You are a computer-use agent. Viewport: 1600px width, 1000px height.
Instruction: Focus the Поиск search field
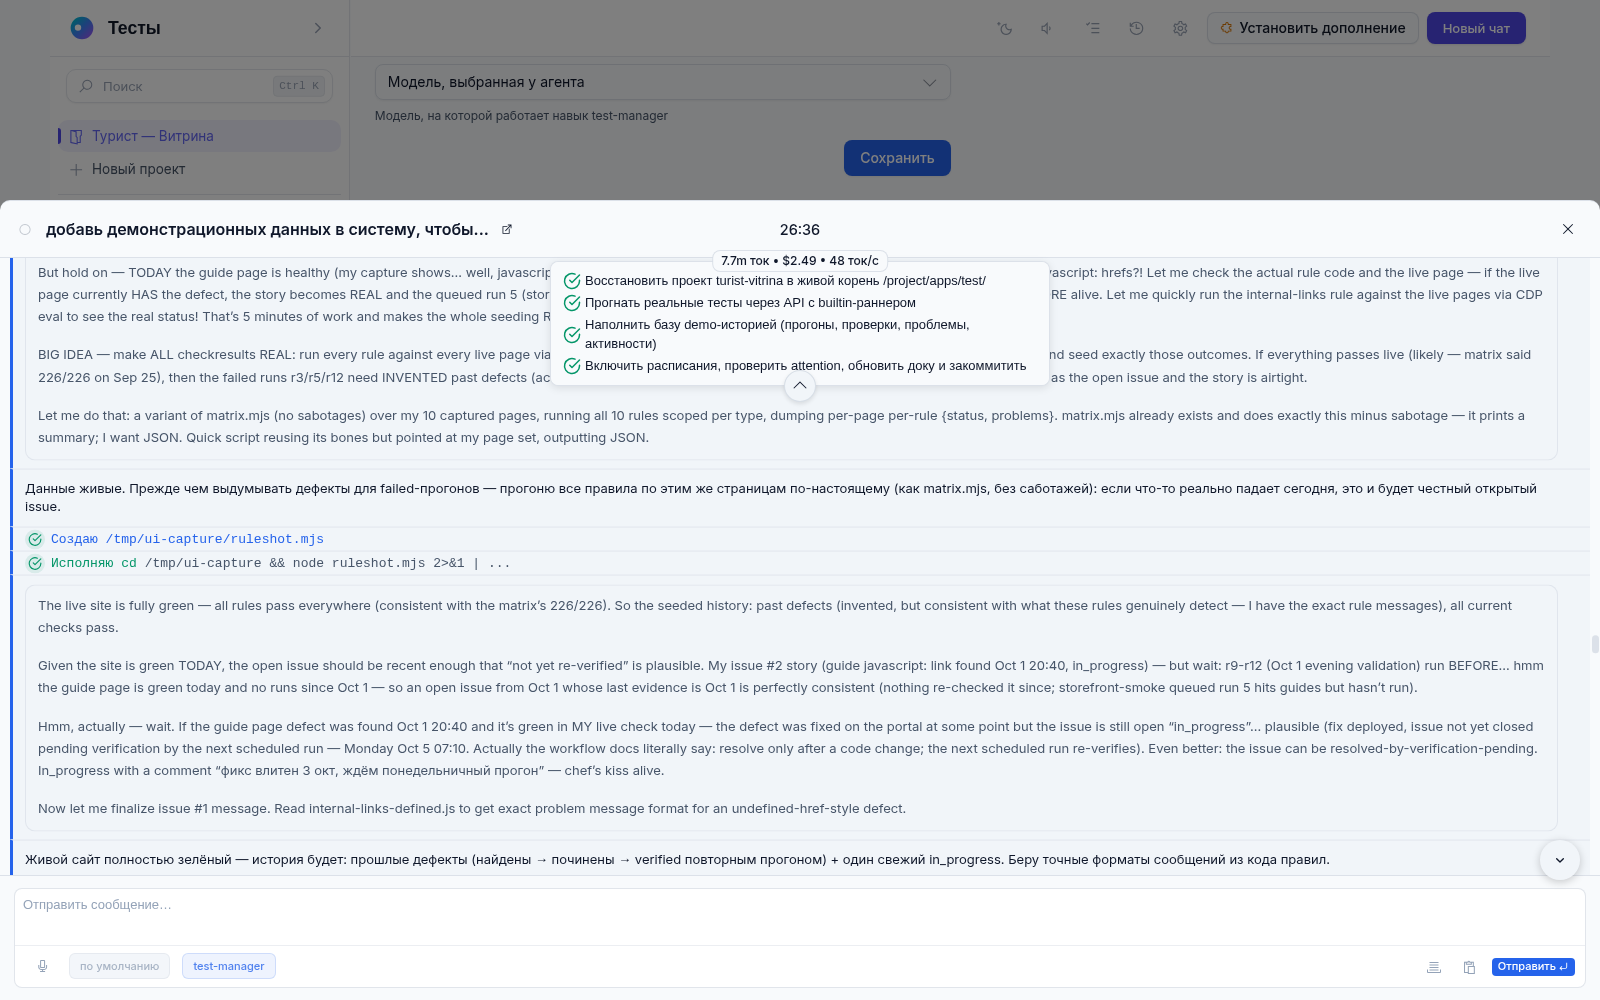pyautogui.click(x=199, y=86)
